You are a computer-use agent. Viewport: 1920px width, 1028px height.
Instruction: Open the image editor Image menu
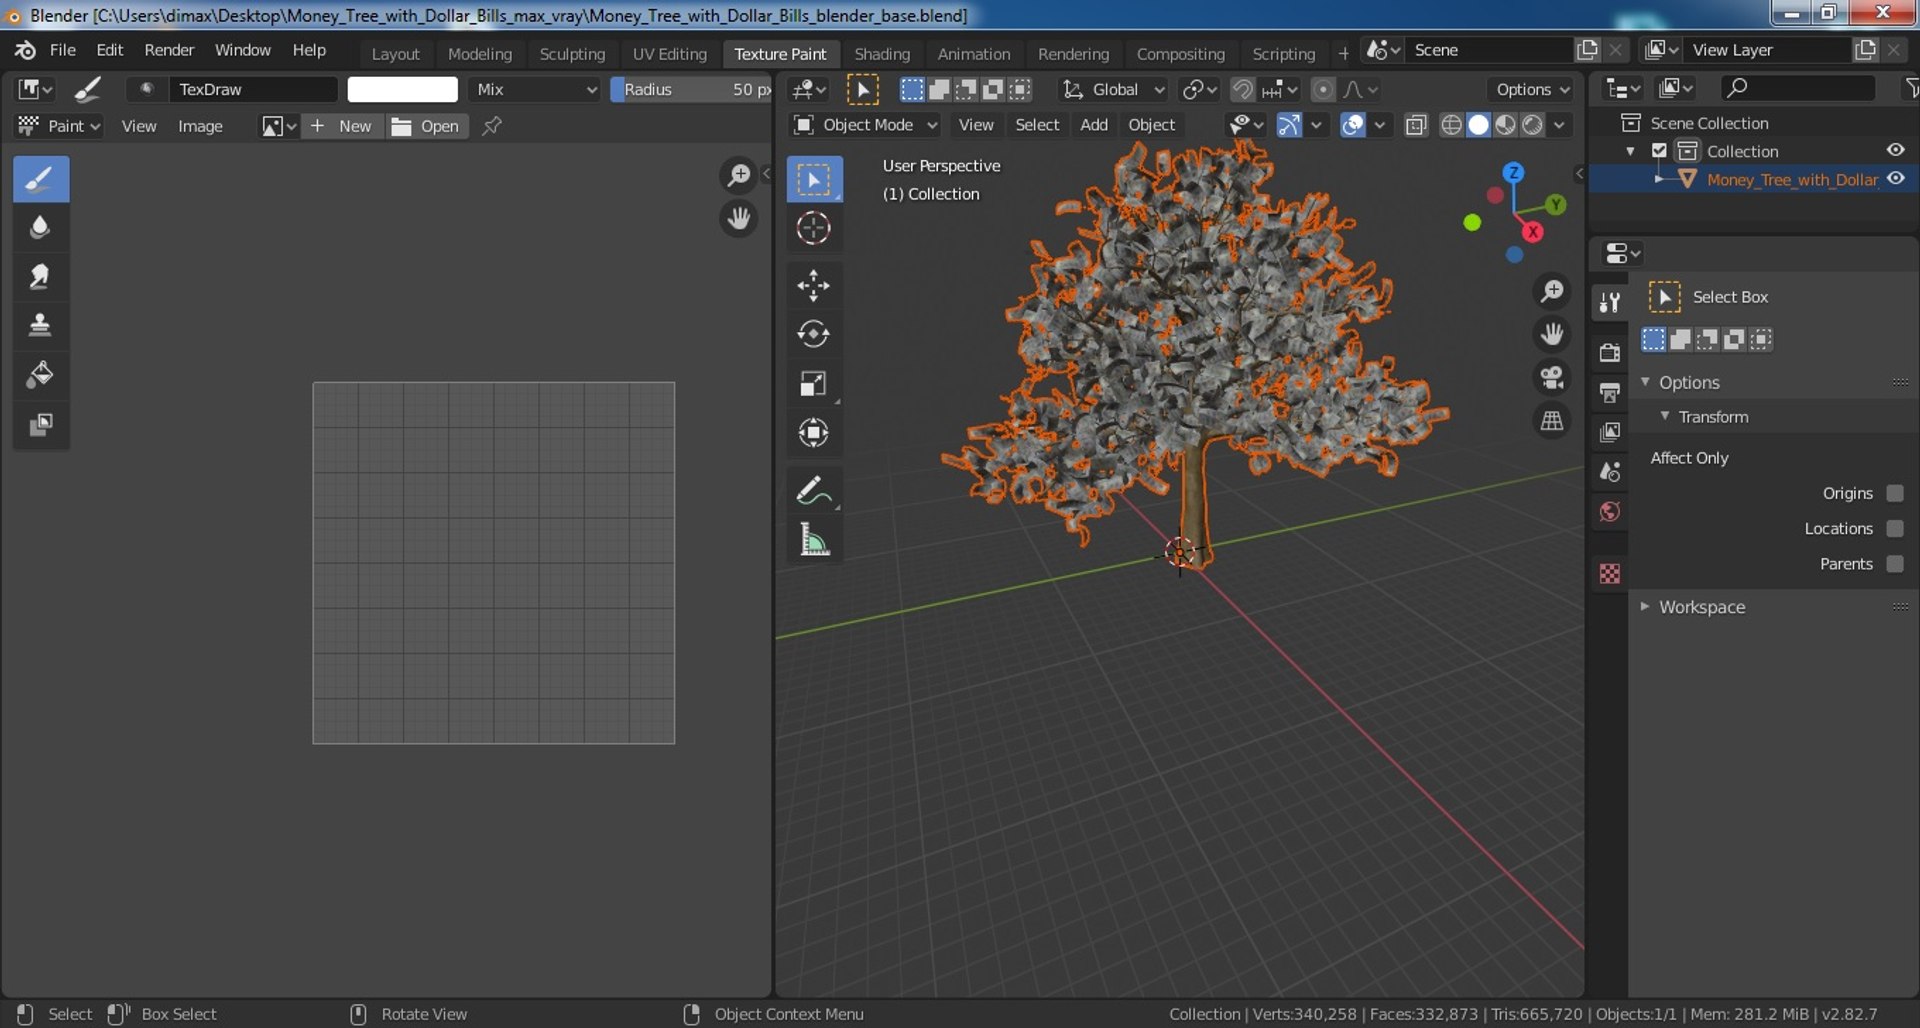coord(200,126)
